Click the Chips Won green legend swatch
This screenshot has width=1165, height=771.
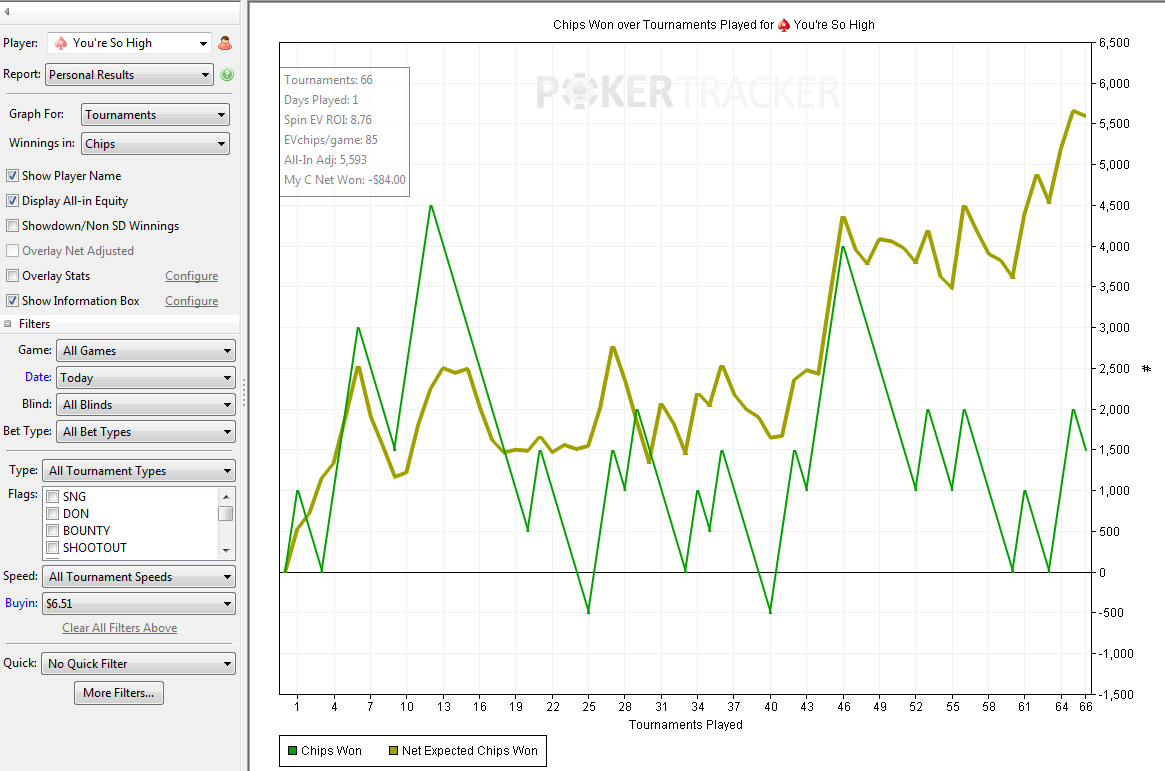point(293,751)
